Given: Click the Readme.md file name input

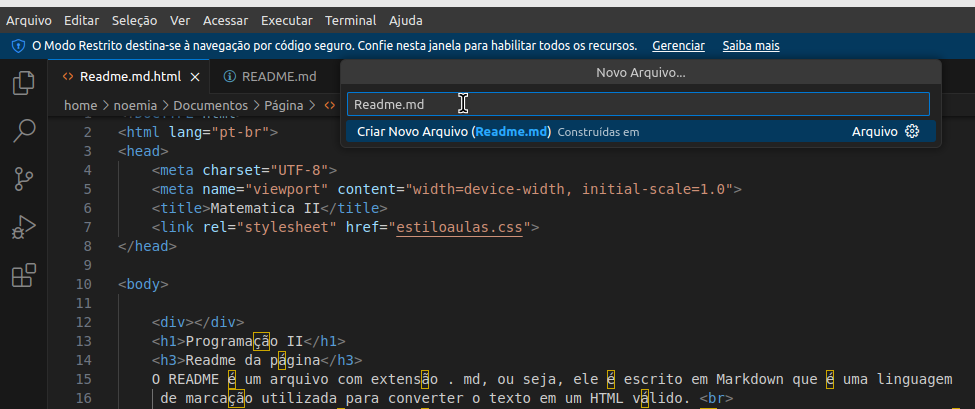Looking at the screenshot, I should pos(638,104).
